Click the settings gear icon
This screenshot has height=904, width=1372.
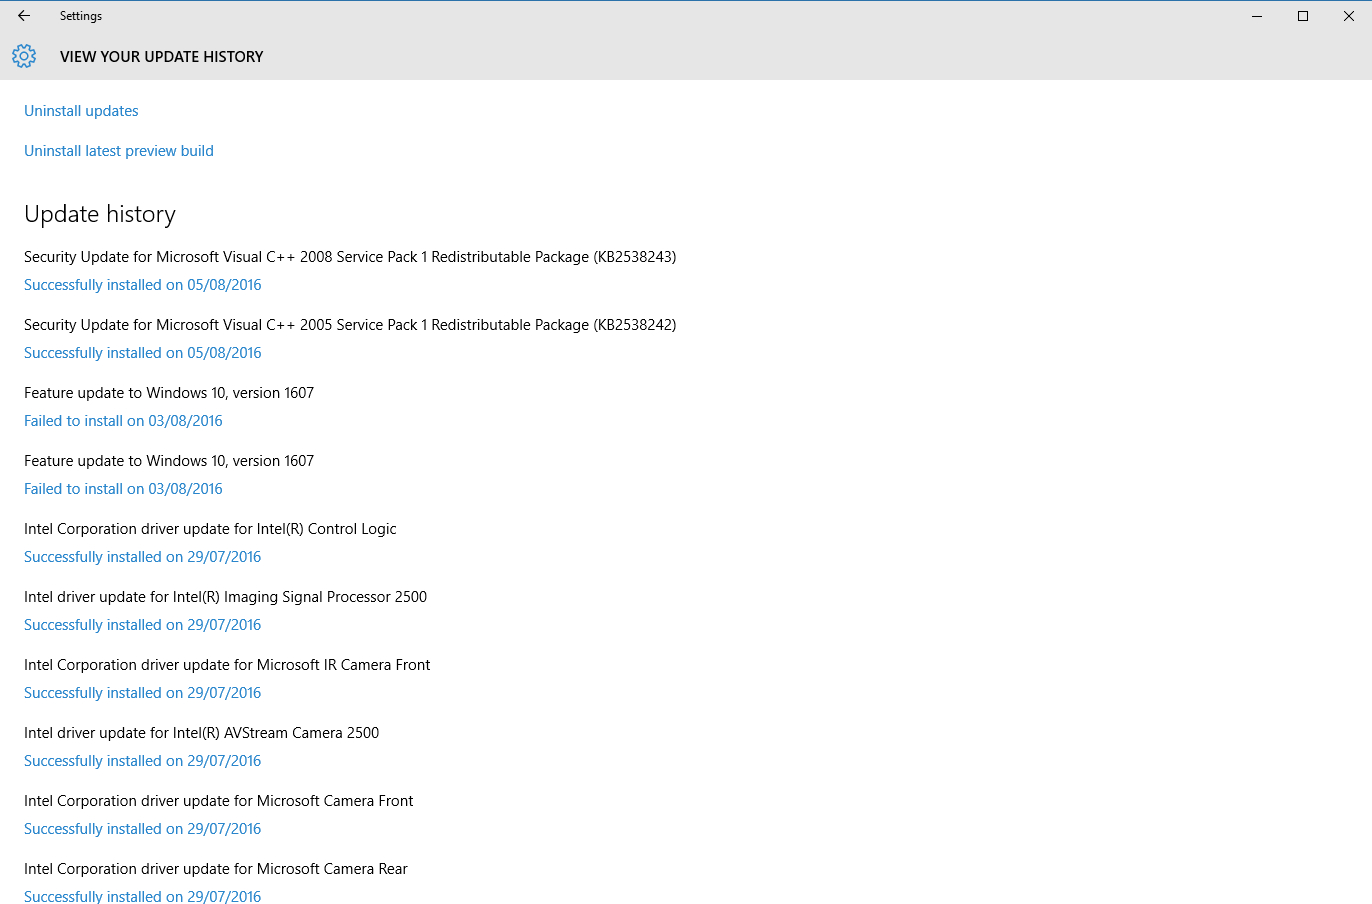coord(24,56)
